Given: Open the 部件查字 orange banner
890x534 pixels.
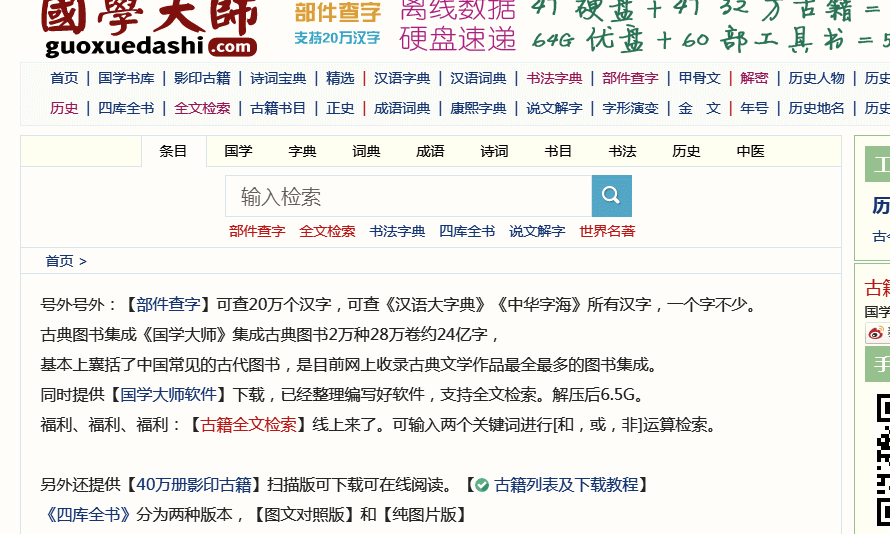Looking at the screenshot, I should click(338, 12).
